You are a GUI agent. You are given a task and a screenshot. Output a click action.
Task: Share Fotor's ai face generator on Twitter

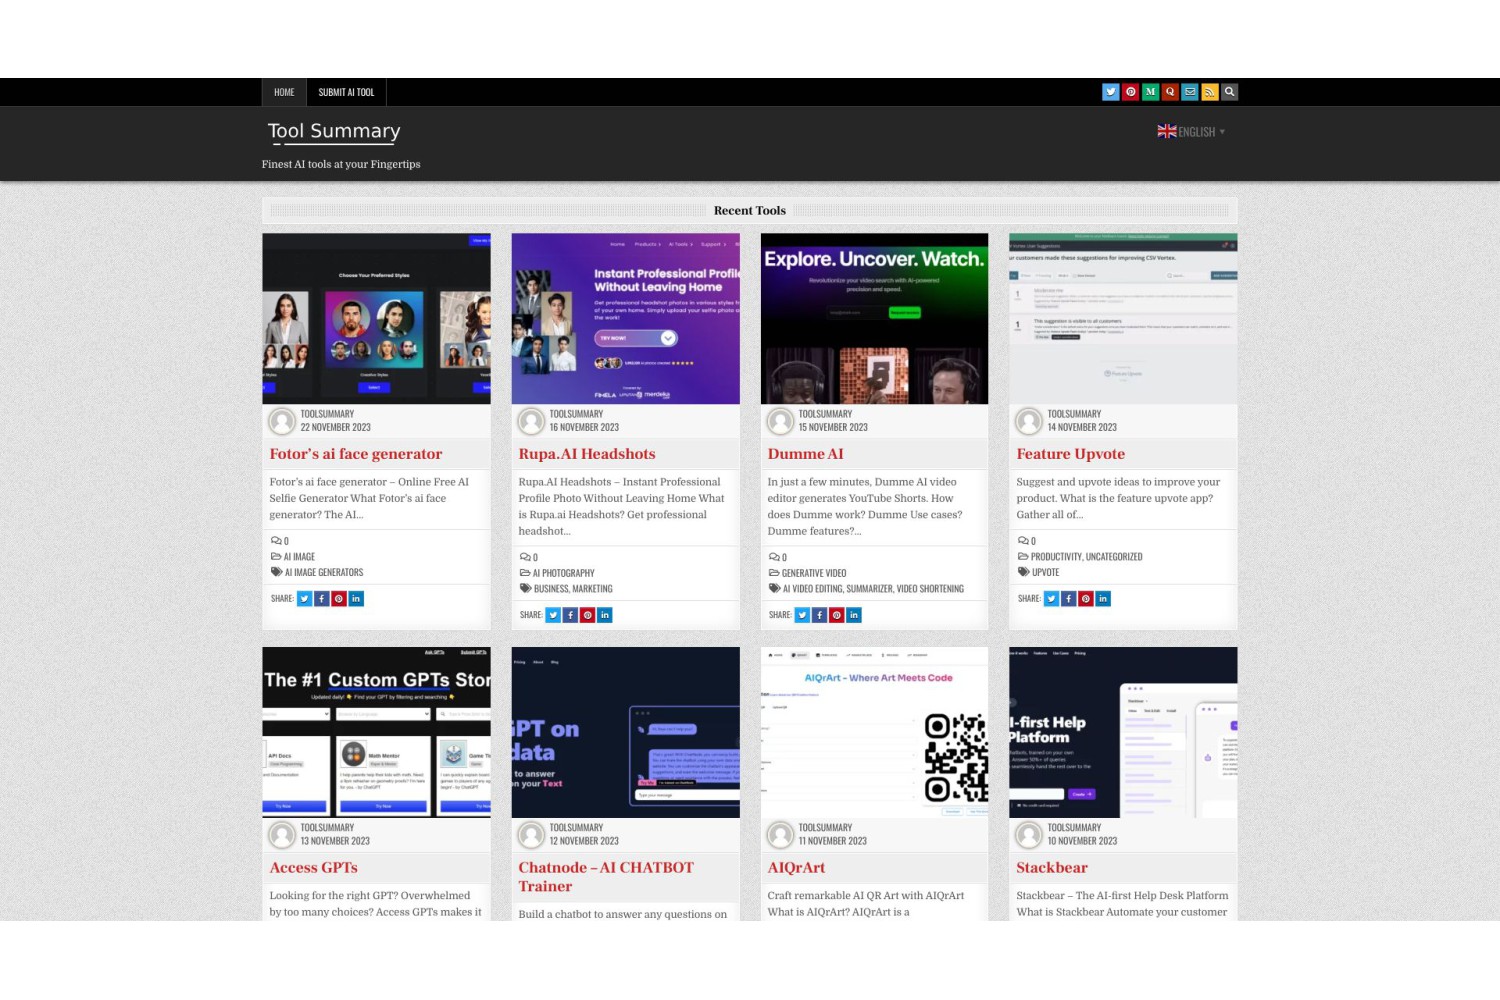[x=305, y=599]
